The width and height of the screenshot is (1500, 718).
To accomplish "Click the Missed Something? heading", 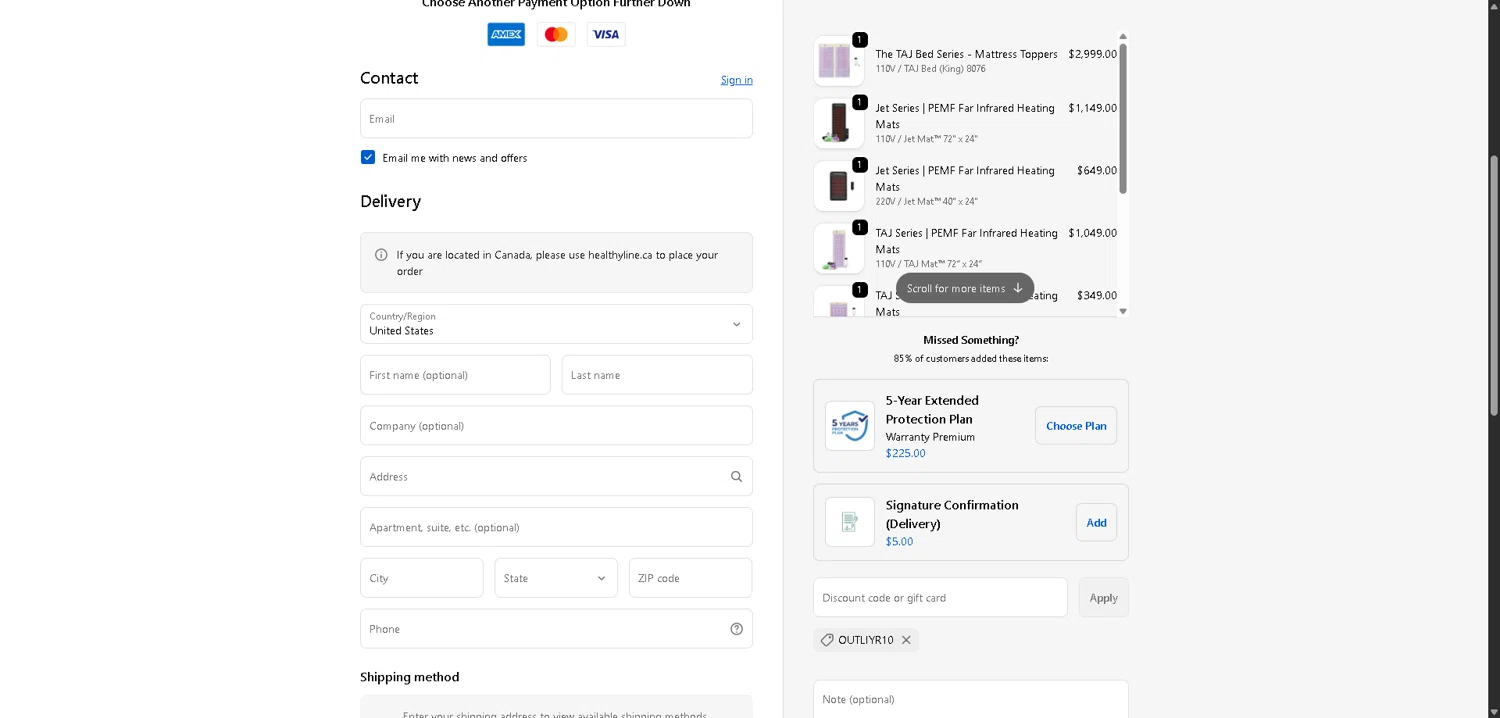I will pyautogui.click(x=971, y=341).
